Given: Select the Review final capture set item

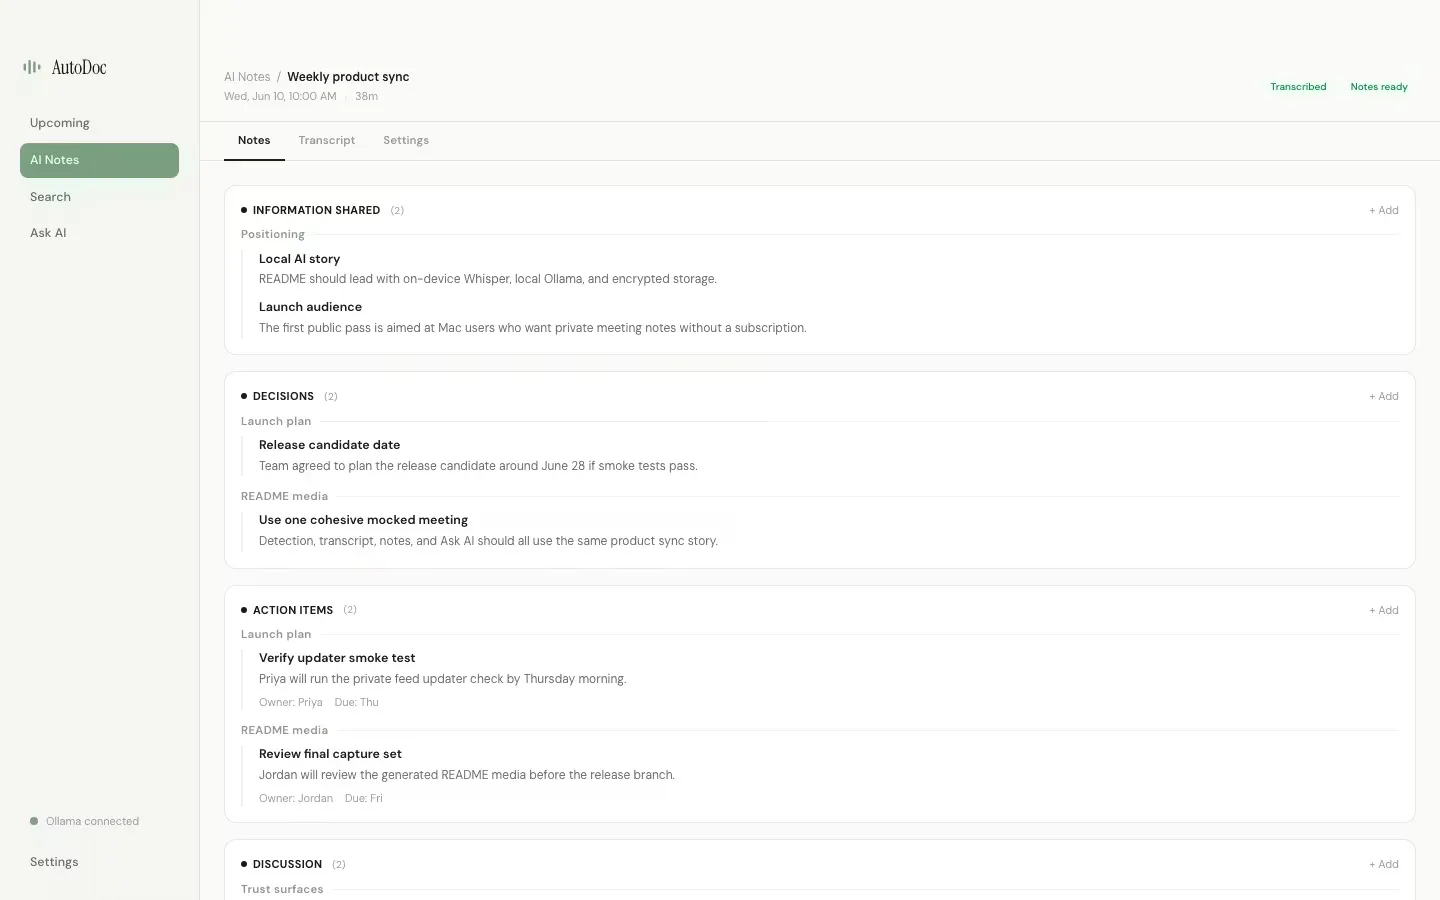Looking at the screenshot, I should pyautogui.click(x=330, y=754).
